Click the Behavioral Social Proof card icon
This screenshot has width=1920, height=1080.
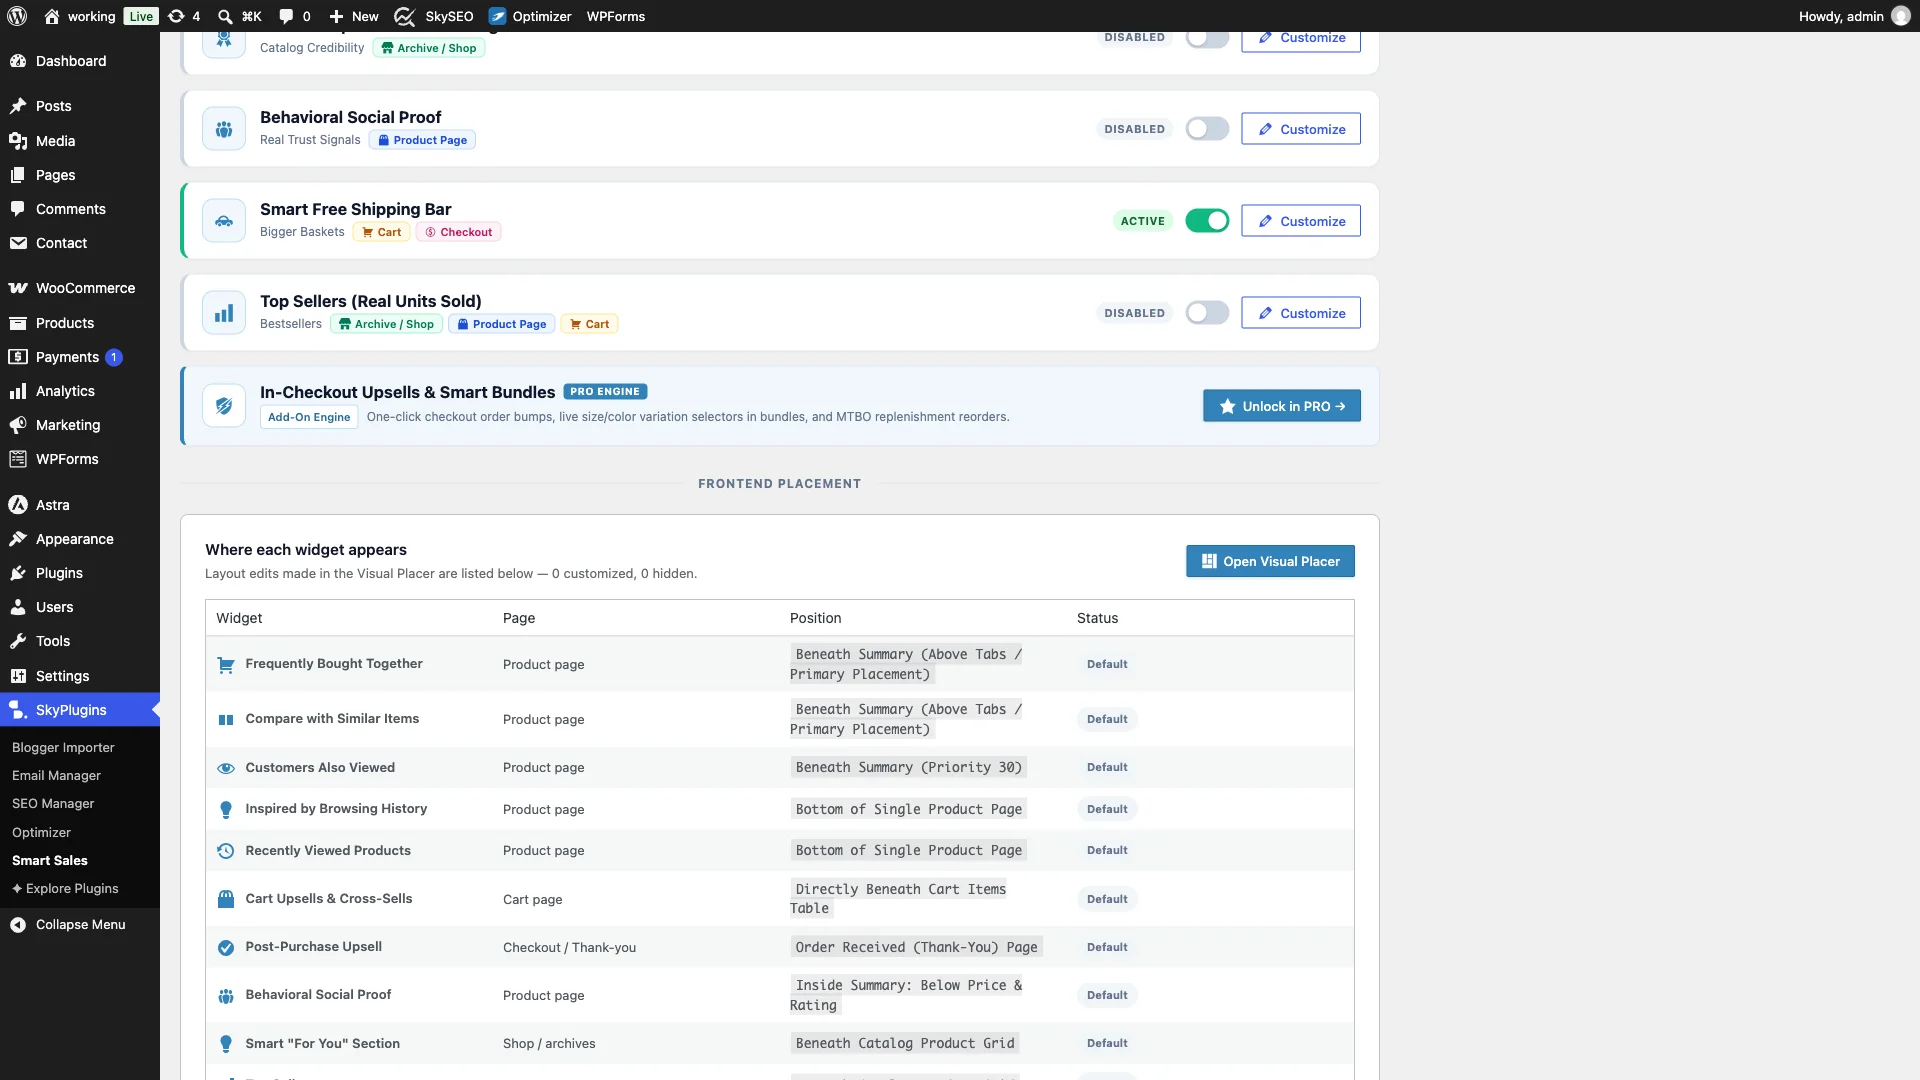224,129
